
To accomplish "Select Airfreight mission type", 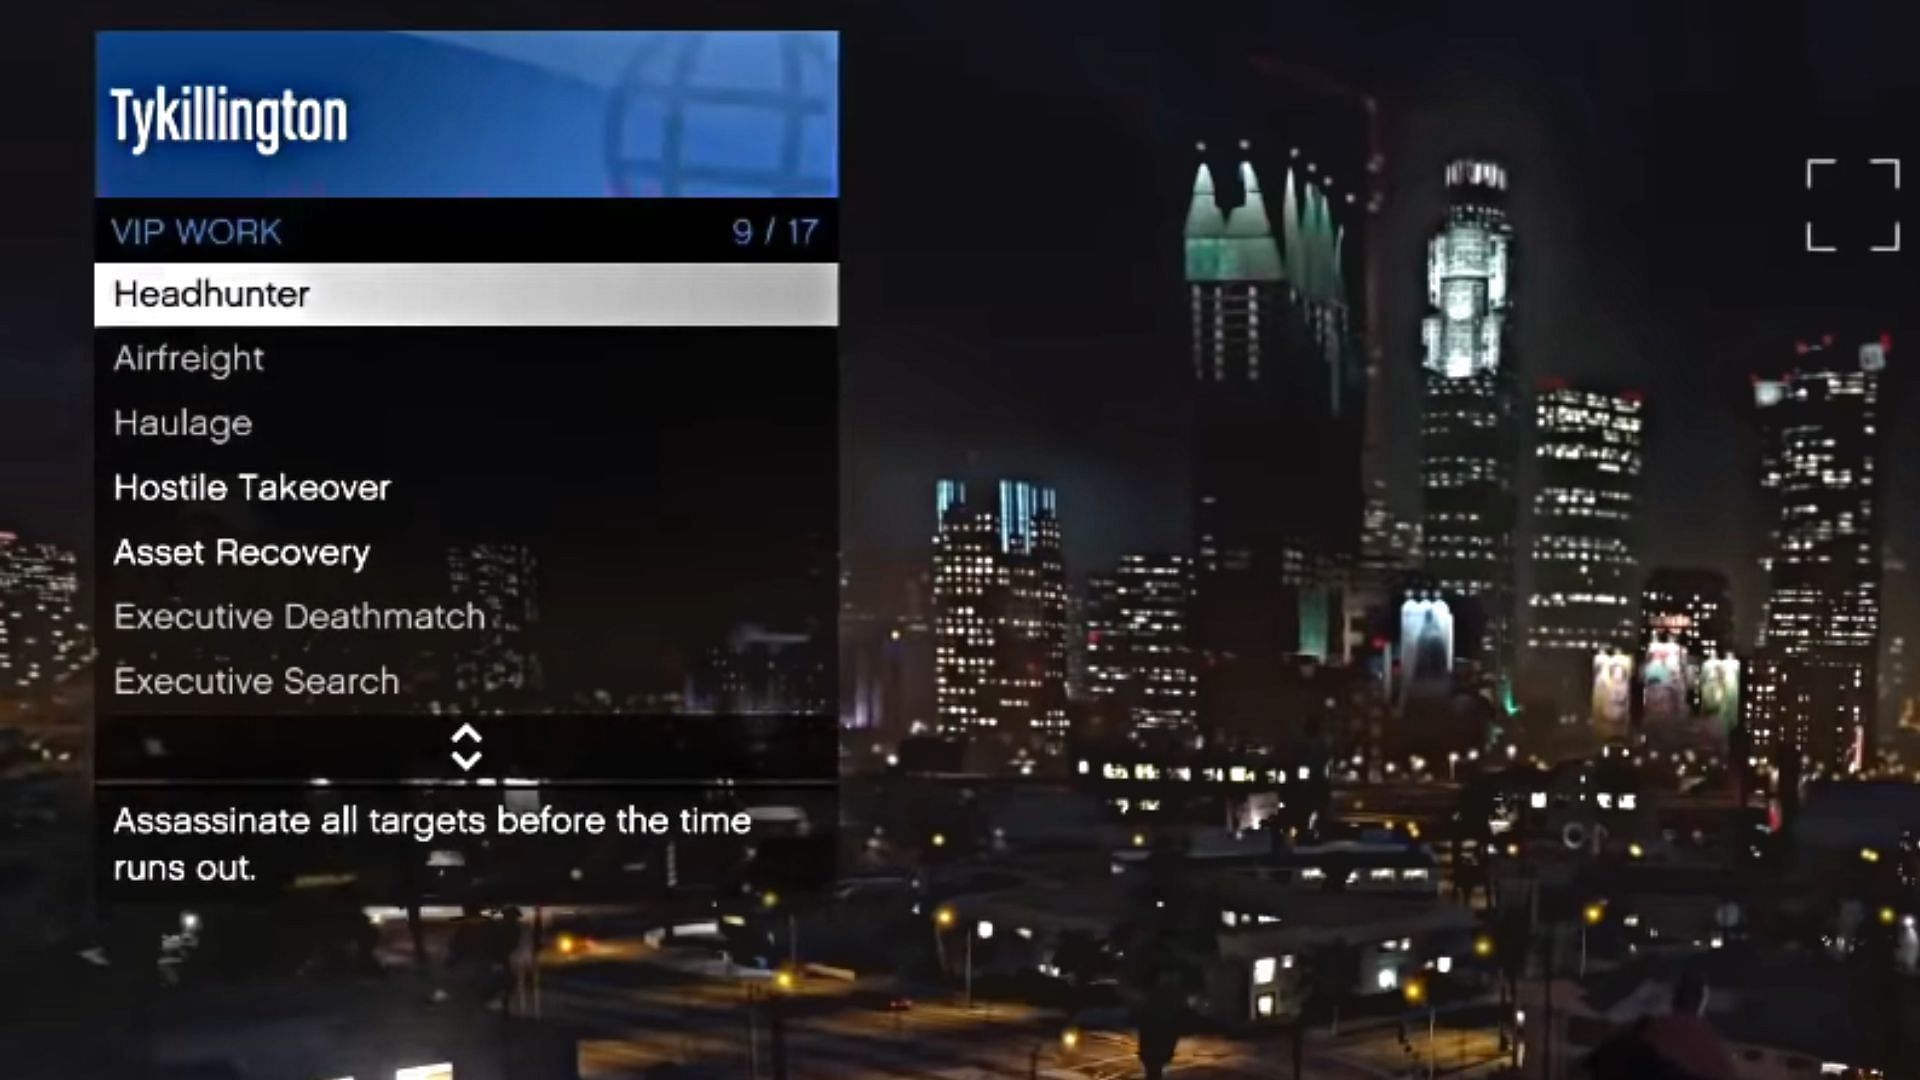I will (467, 357).
